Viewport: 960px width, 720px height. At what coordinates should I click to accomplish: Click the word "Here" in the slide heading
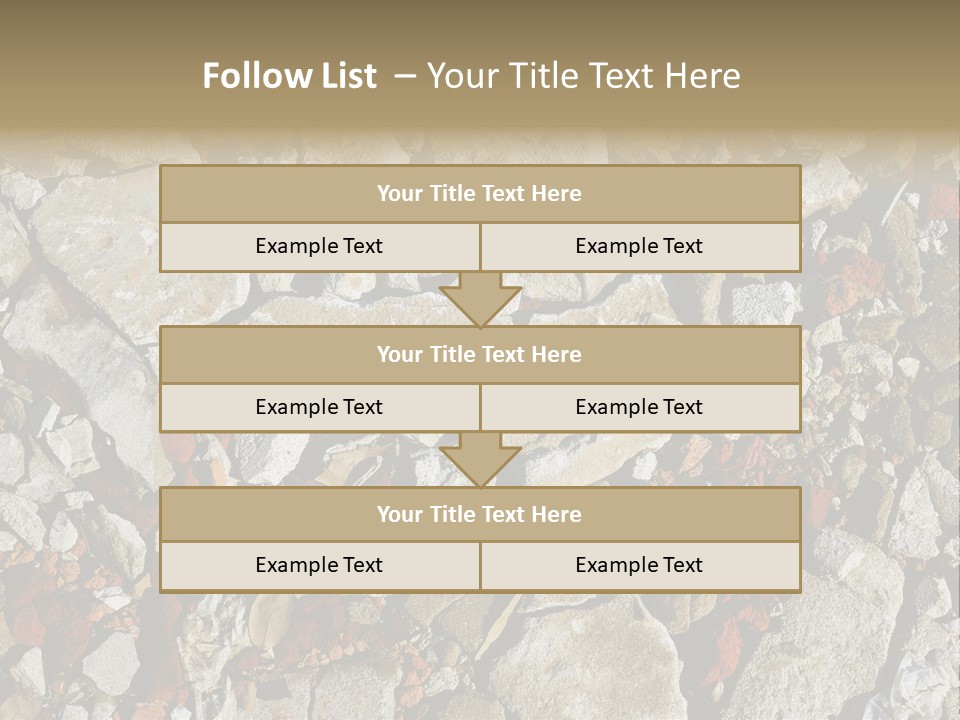[x=703, y=76]
